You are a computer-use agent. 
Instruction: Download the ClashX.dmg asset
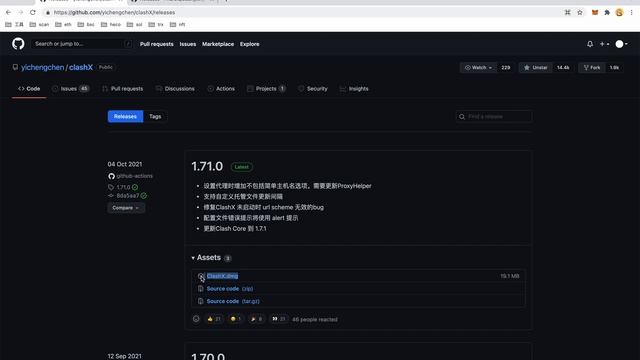point(222,276)
